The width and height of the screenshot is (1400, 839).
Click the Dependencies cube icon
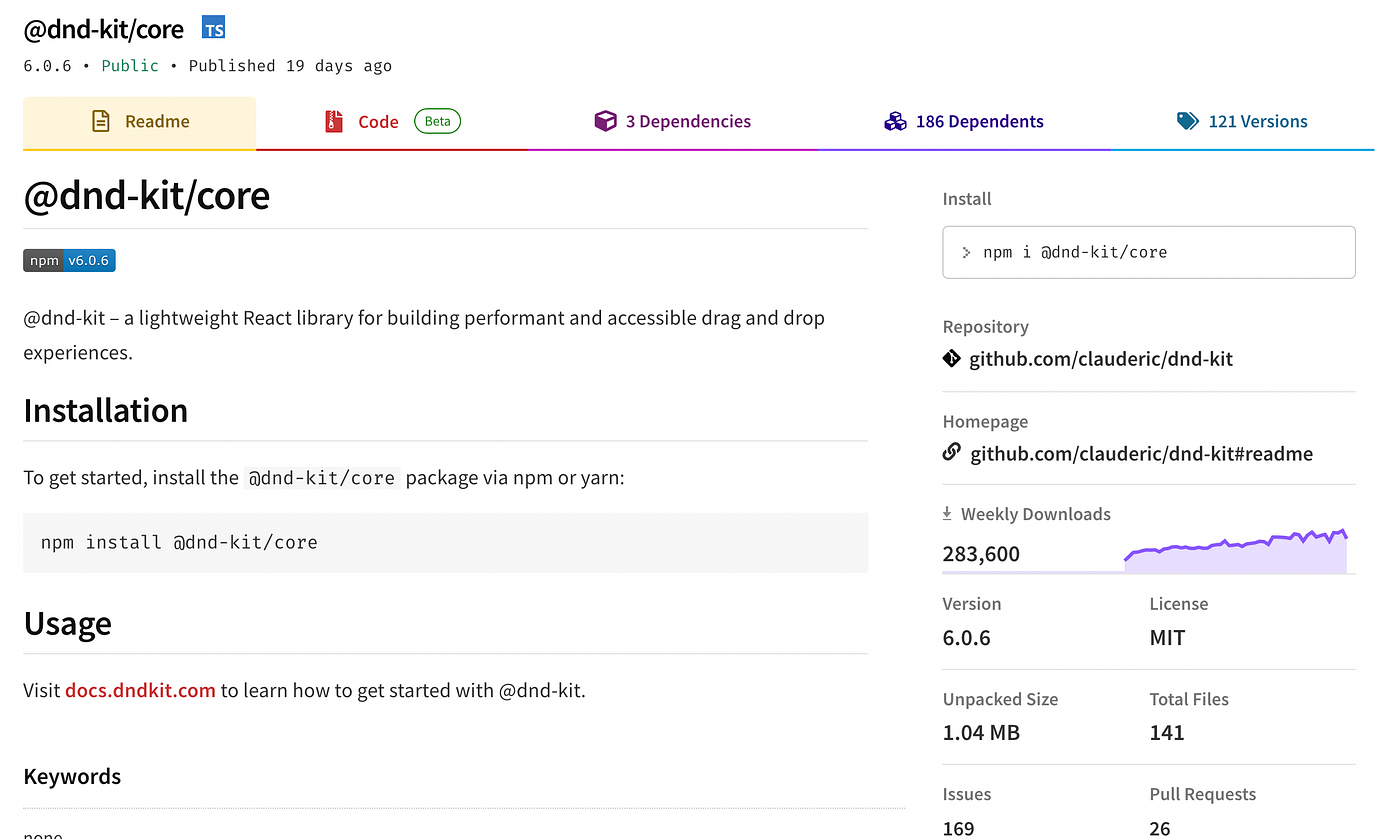click(x=605, y=122)
